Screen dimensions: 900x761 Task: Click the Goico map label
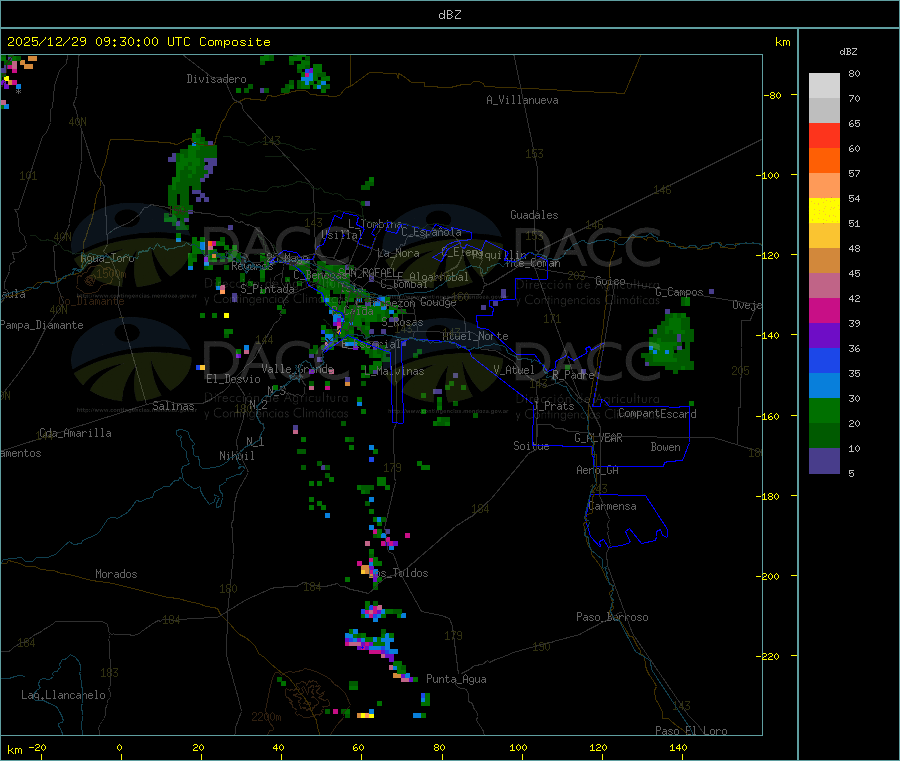pyautogui.click(x=610, y=281)
